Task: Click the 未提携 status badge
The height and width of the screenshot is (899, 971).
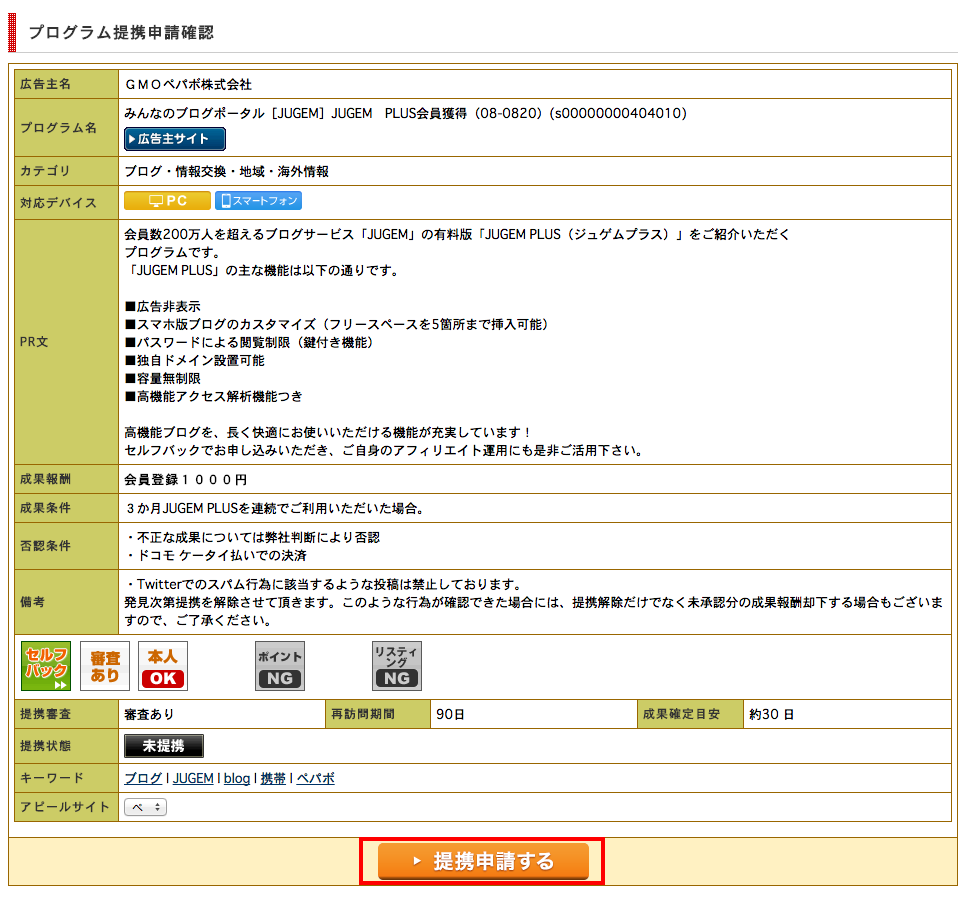Action: coord(163,746)
